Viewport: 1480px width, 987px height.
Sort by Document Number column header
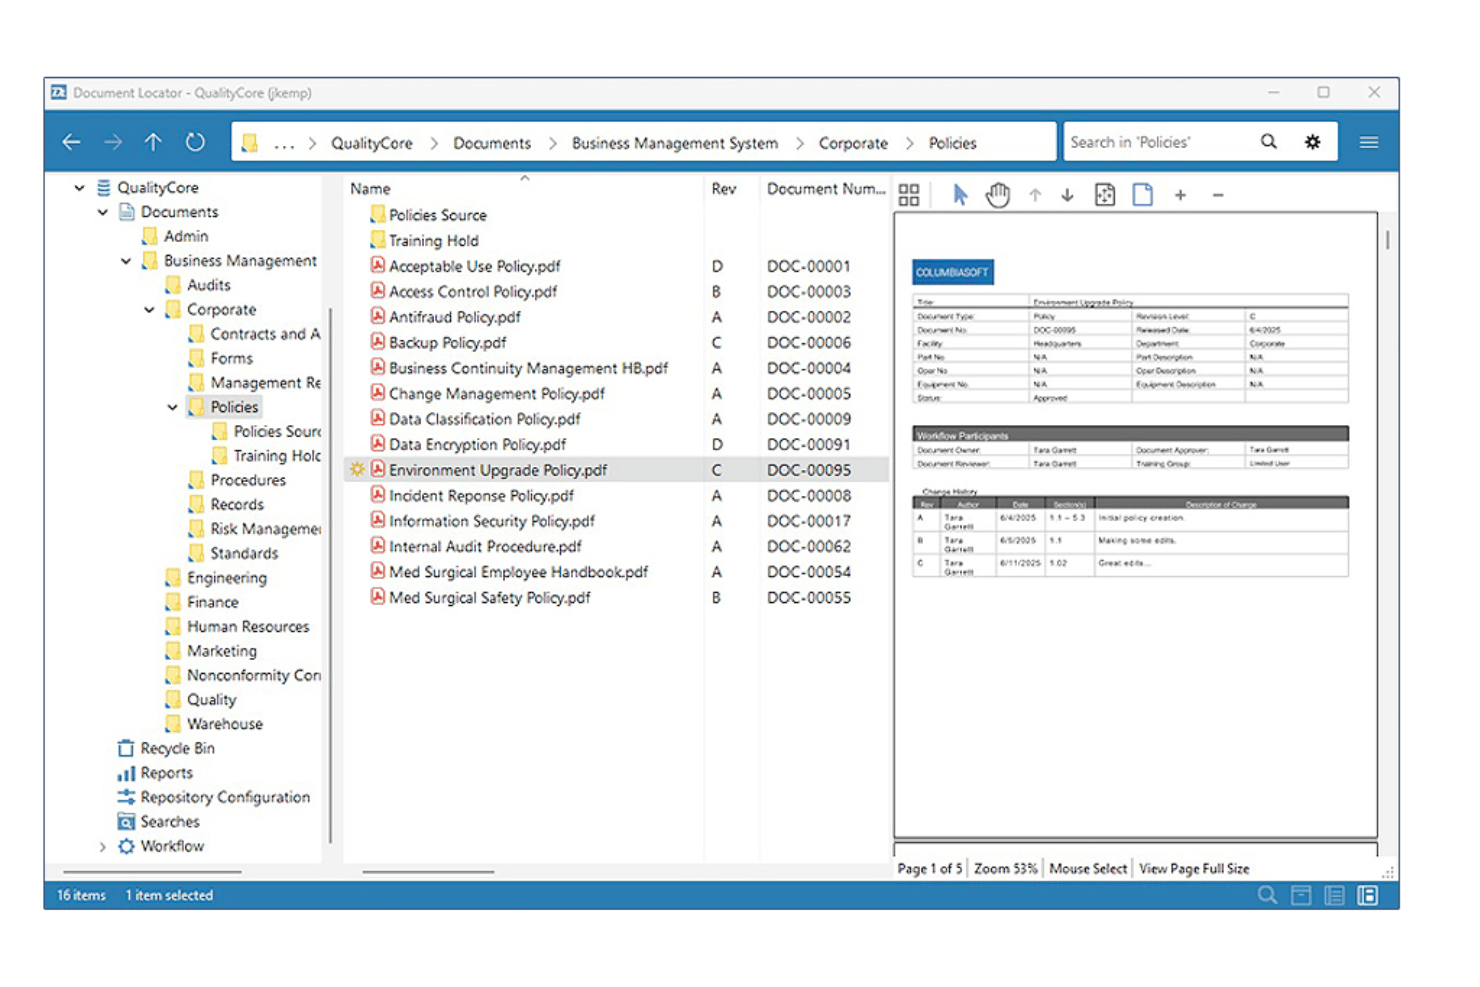point(826,189)
